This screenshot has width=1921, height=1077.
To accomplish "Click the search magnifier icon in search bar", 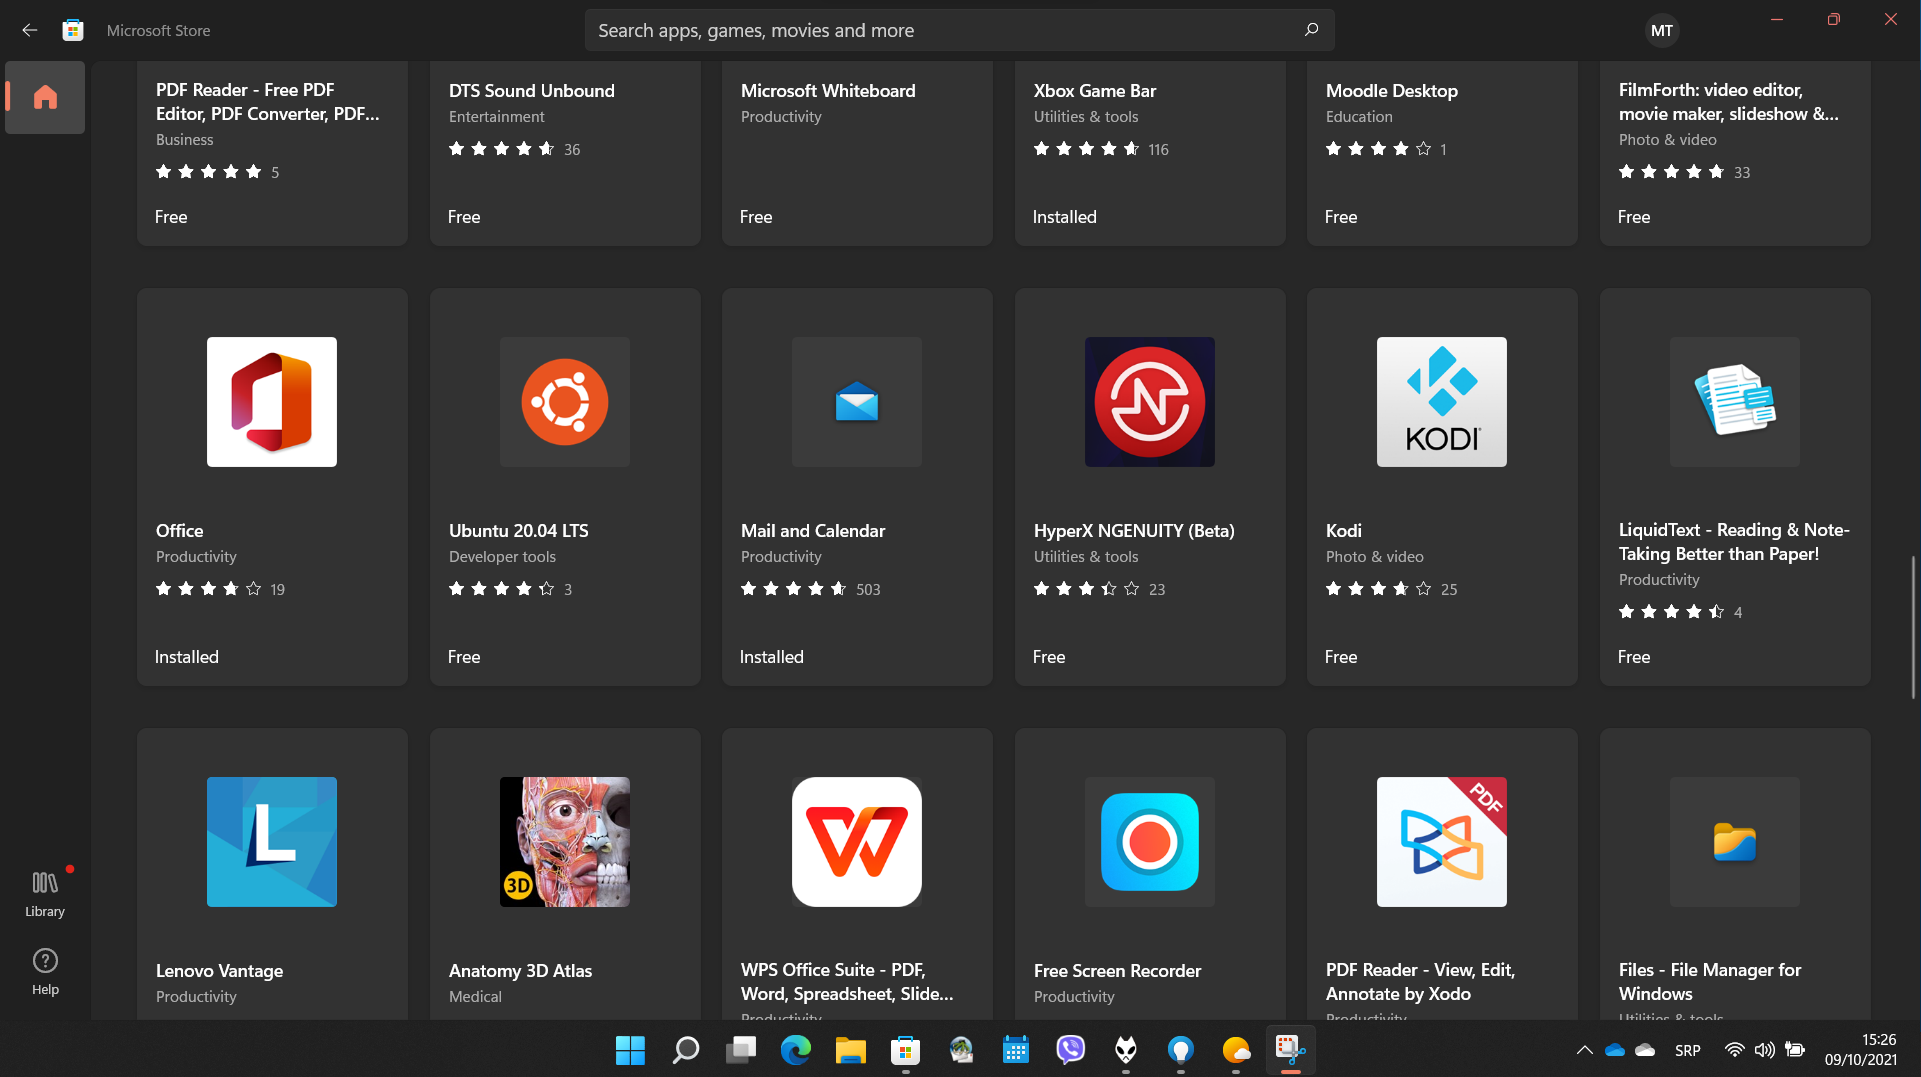I will click(1311, 30).
